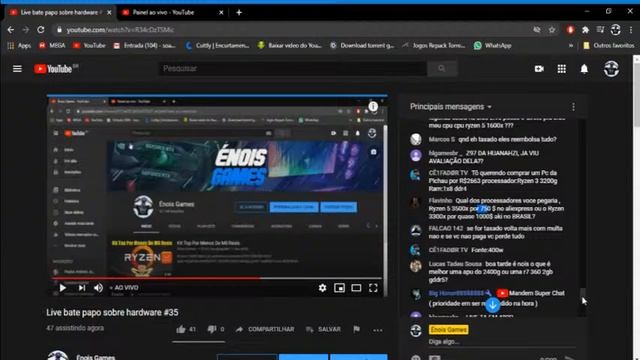
Task: Click SALVAR to save video
Action: [323, 329]
